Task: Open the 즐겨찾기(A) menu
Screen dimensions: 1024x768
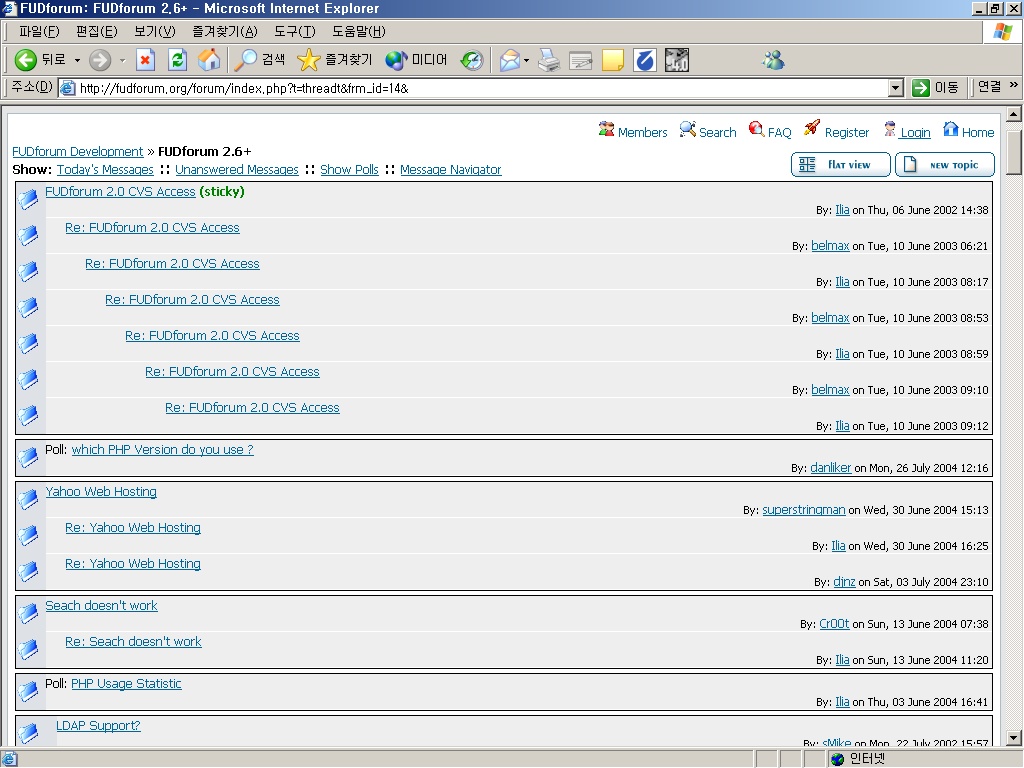Action: [x=225, y=31]
